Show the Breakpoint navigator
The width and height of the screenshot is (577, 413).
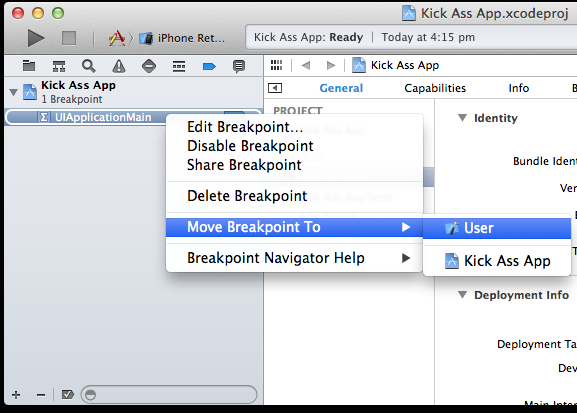209,67
